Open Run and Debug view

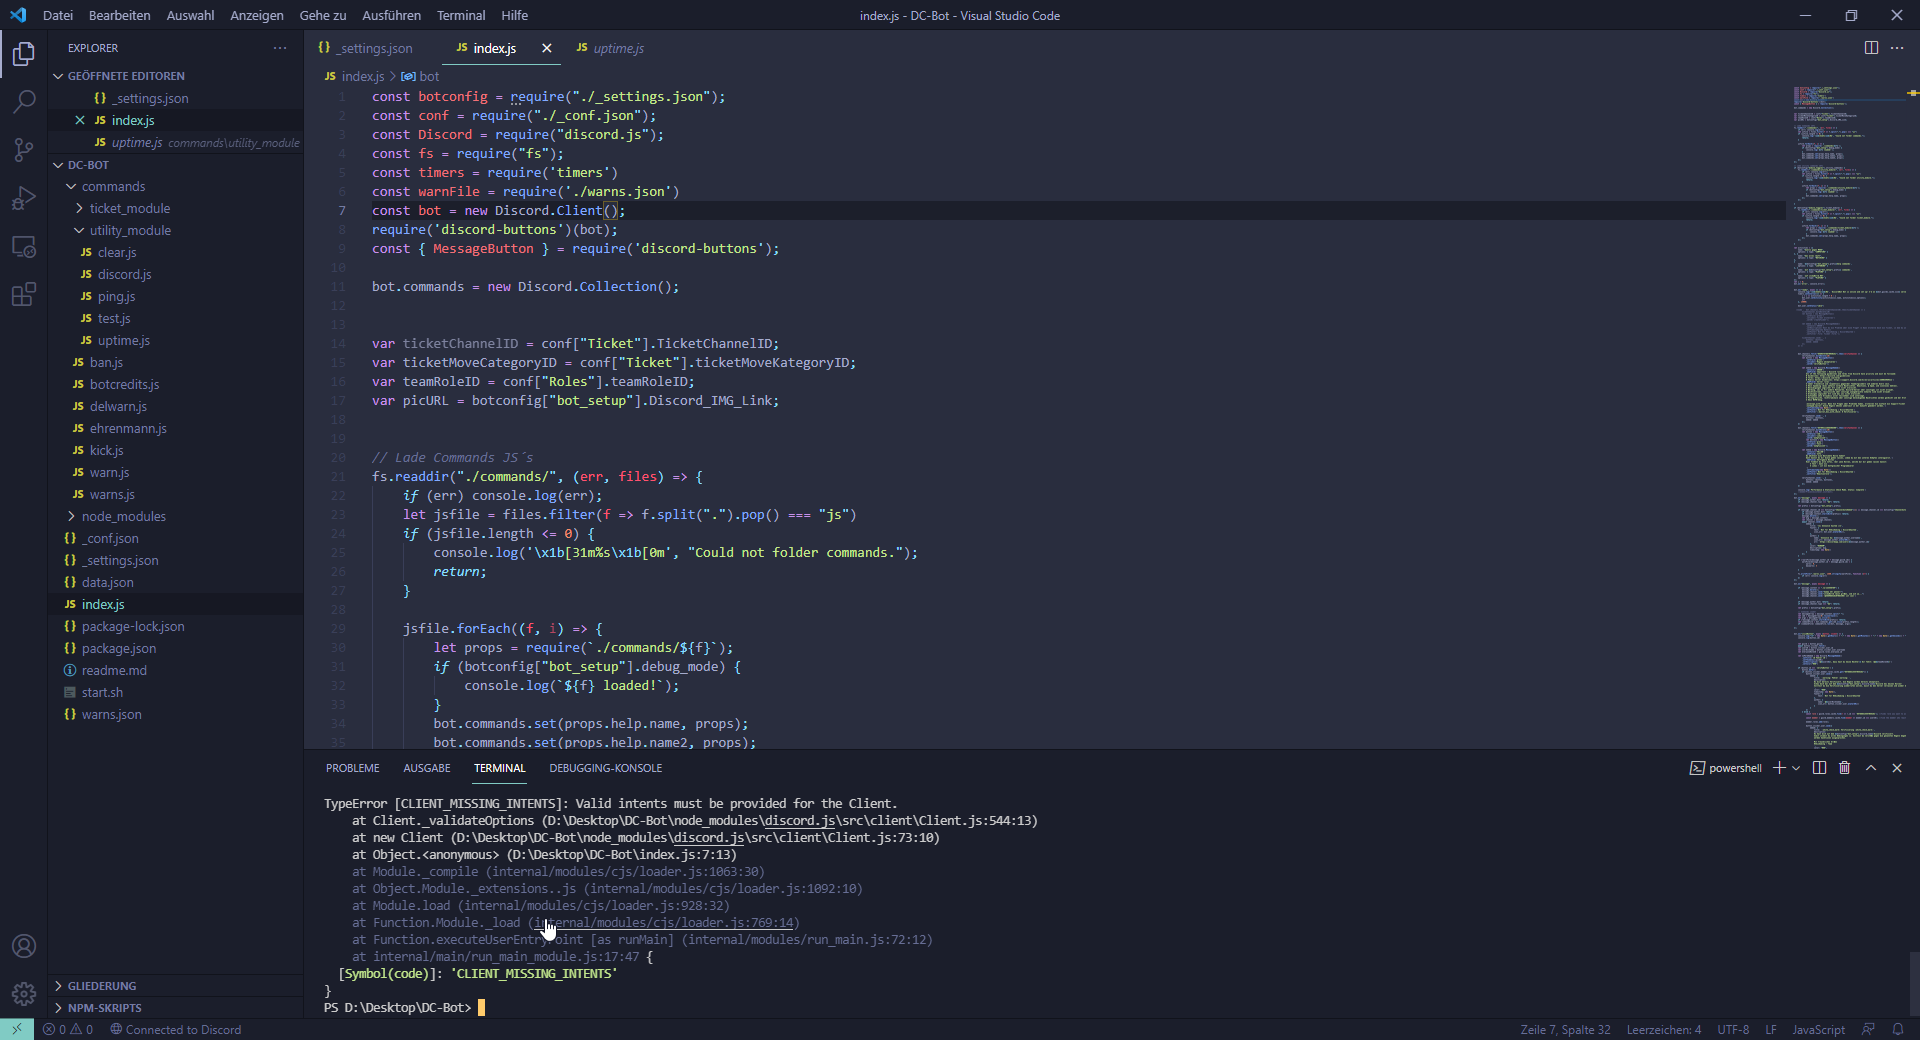click(24, 198)
